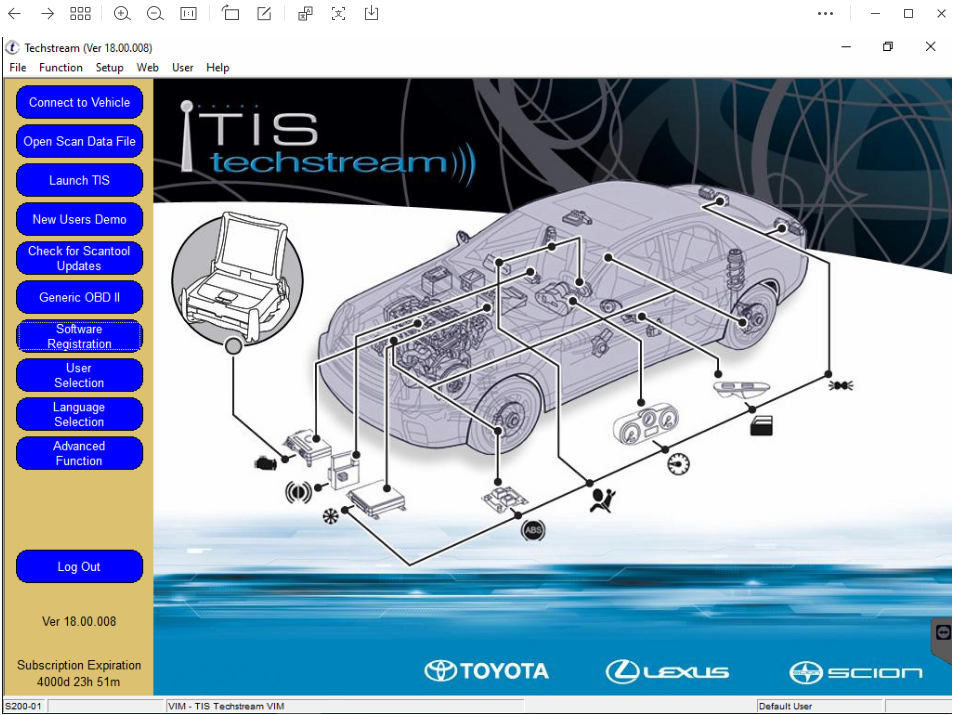Viewport: 954px width, 715px height.
Task: Click the zoom out magnifier icon
Action: pyautogui.click(x=155, y=13)
